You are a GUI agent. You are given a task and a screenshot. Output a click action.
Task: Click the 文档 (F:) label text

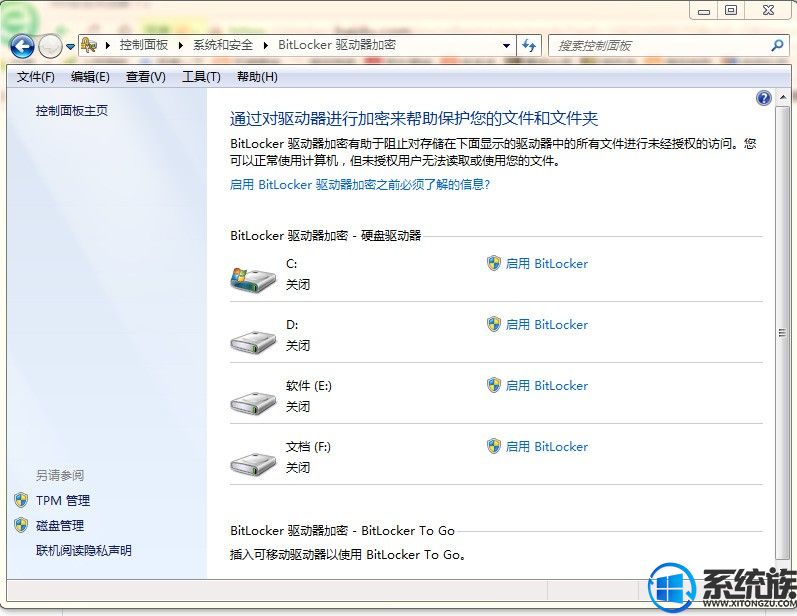point(308,446)
